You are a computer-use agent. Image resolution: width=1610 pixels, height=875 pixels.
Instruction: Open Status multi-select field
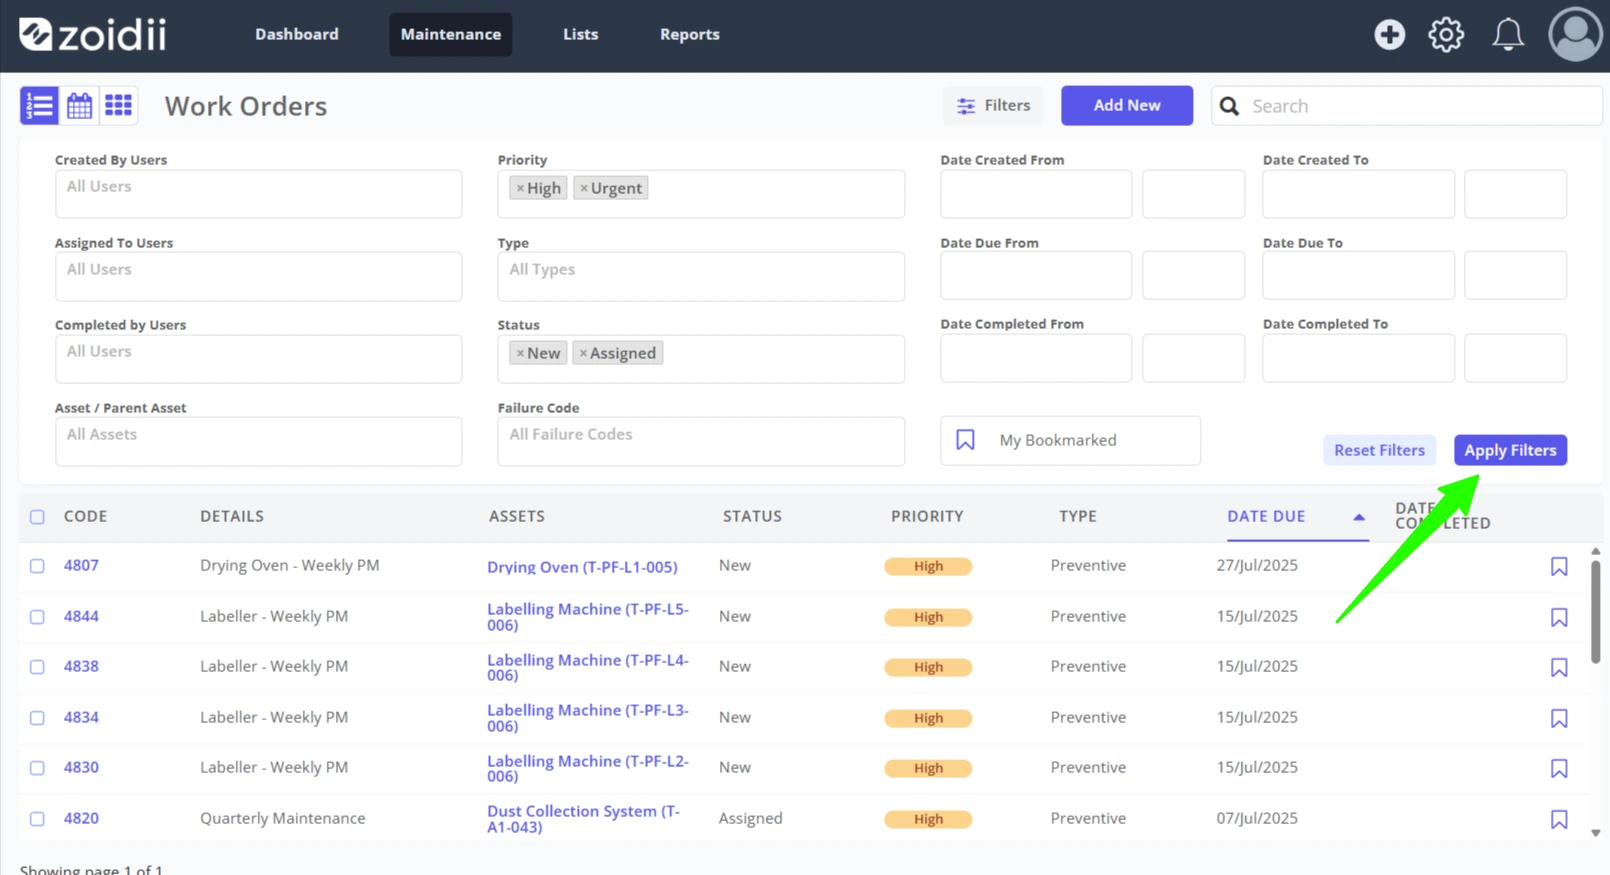click(x=701, y=359)
